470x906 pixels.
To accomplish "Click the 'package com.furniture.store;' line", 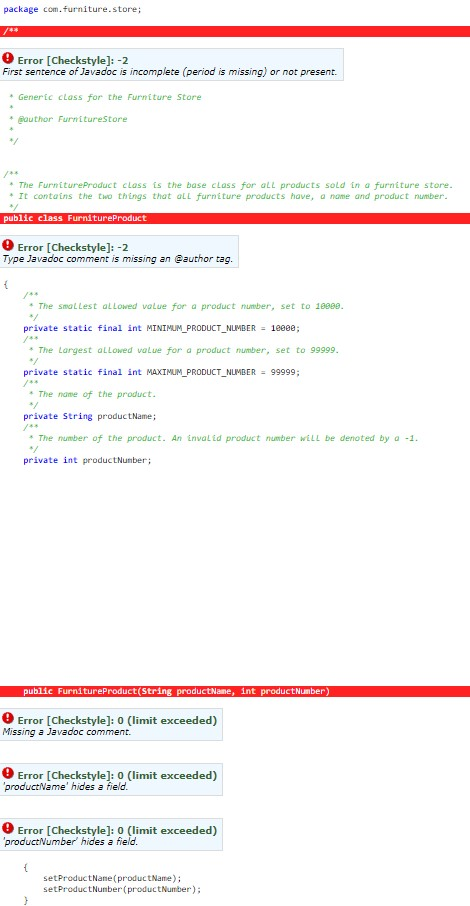I will [72, 10].
